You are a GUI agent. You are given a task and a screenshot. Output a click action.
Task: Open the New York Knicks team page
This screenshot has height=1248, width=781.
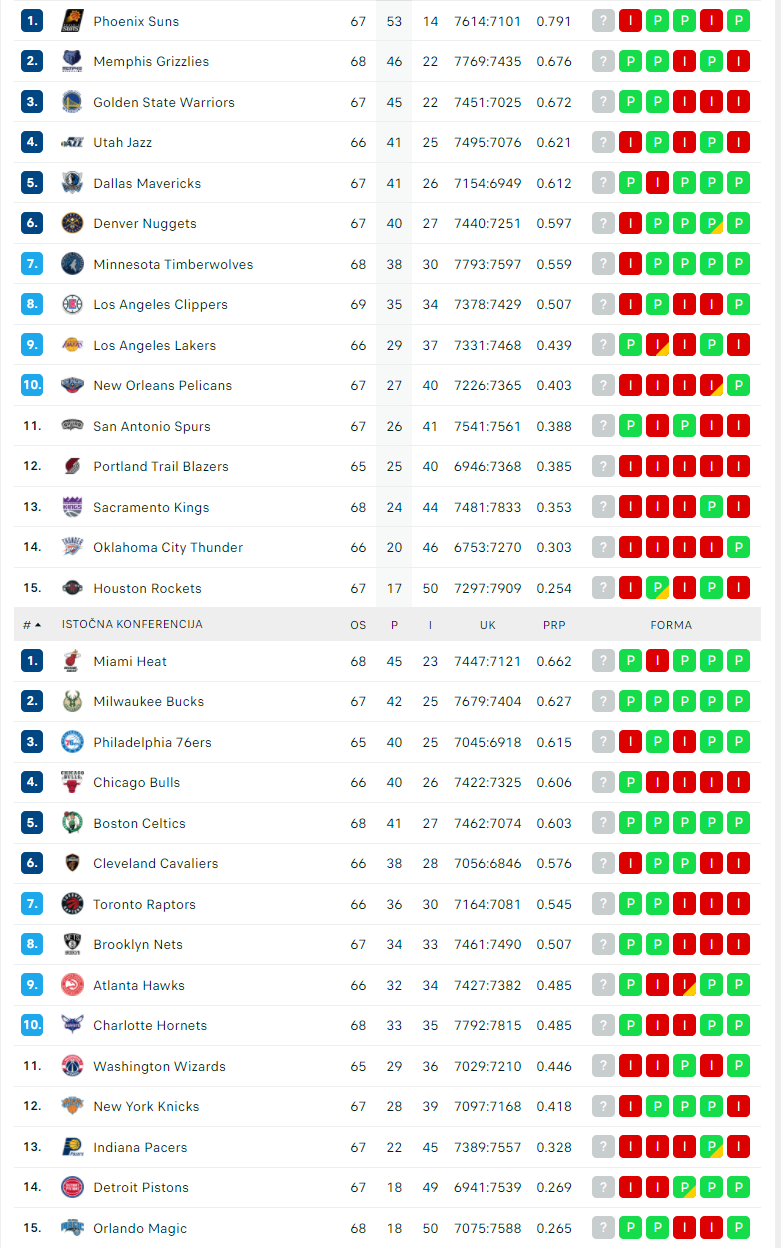(146, 1106)
